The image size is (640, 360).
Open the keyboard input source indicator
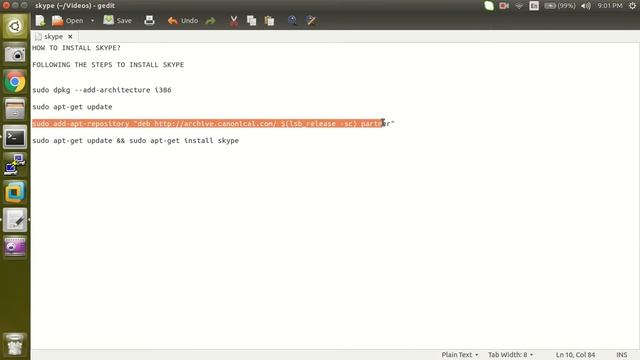coord(534,6)
